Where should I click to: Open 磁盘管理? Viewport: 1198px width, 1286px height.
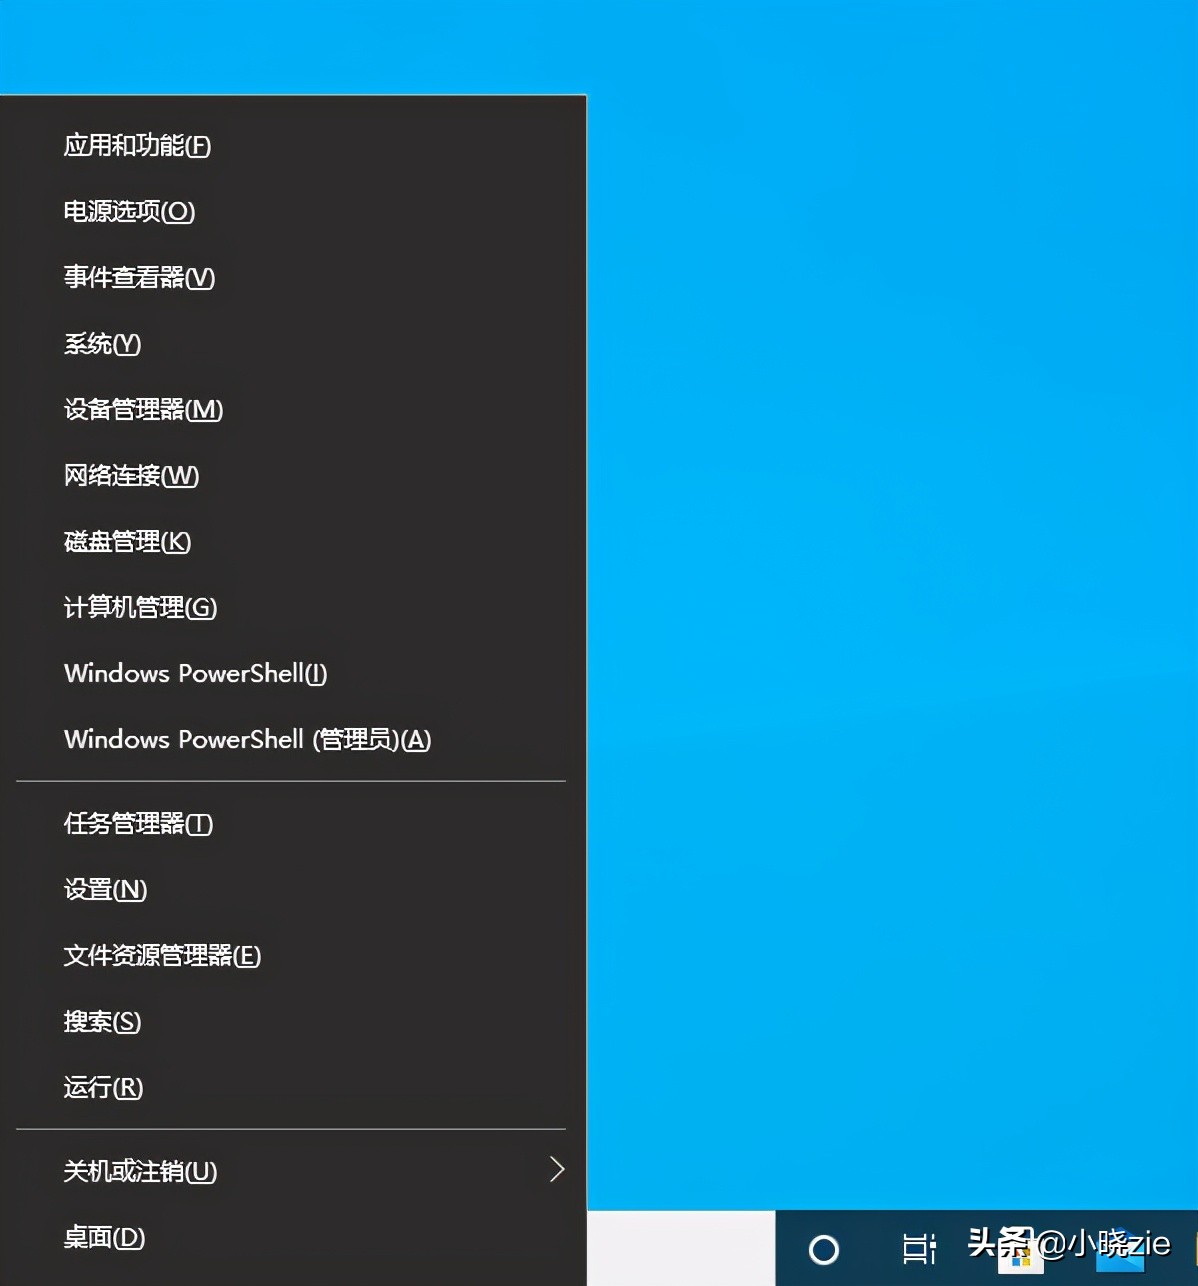click(x=125, y=541)
